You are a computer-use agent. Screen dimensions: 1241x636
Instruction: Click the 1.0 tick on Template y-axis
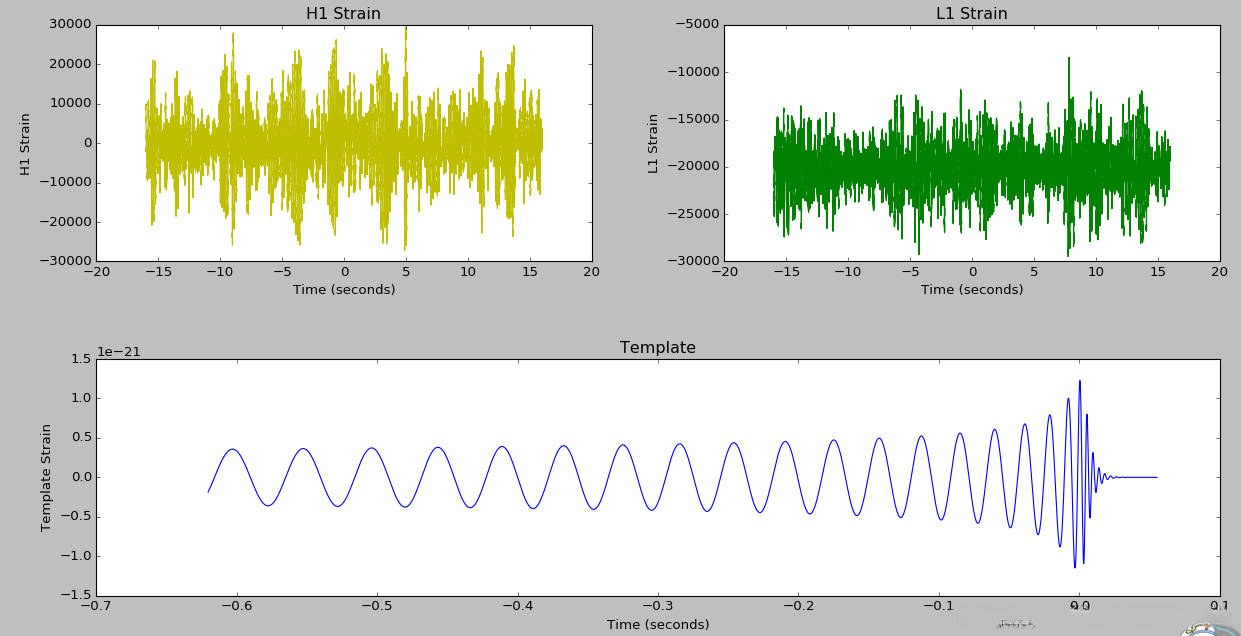[x=81, y=398]
